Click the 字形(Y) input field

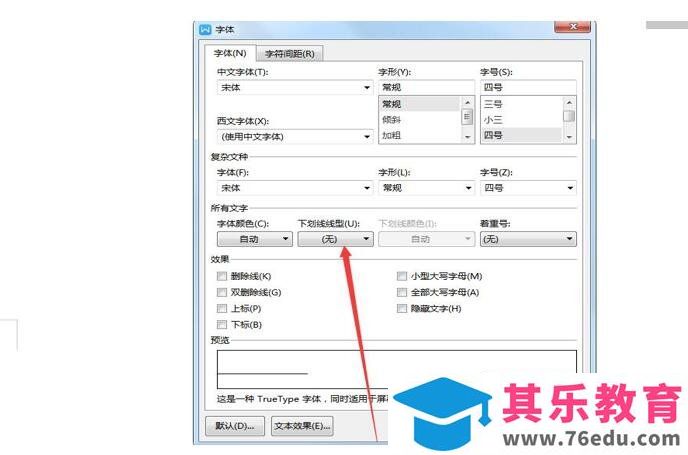(x=426, y=87)
